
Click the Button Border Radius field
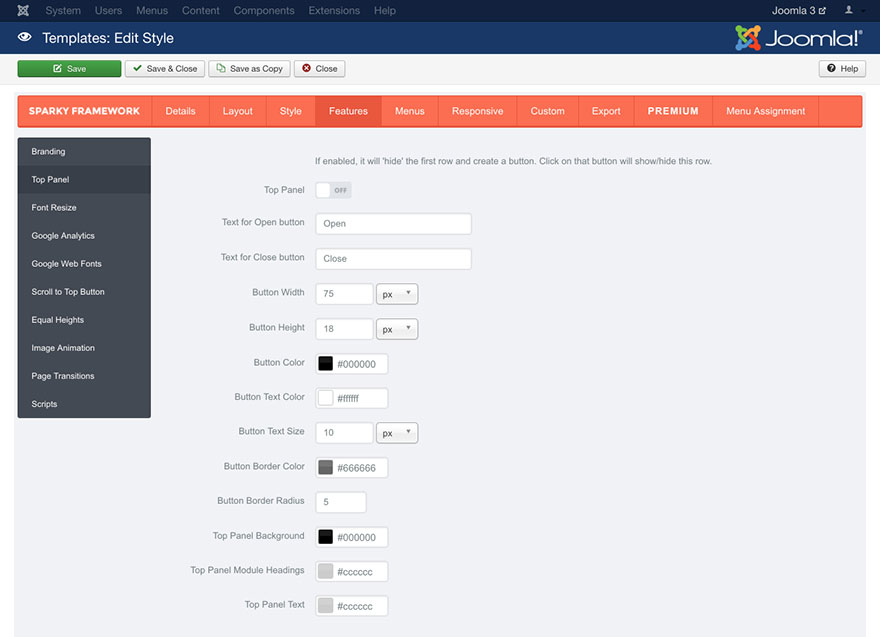(x=341, y=502)
